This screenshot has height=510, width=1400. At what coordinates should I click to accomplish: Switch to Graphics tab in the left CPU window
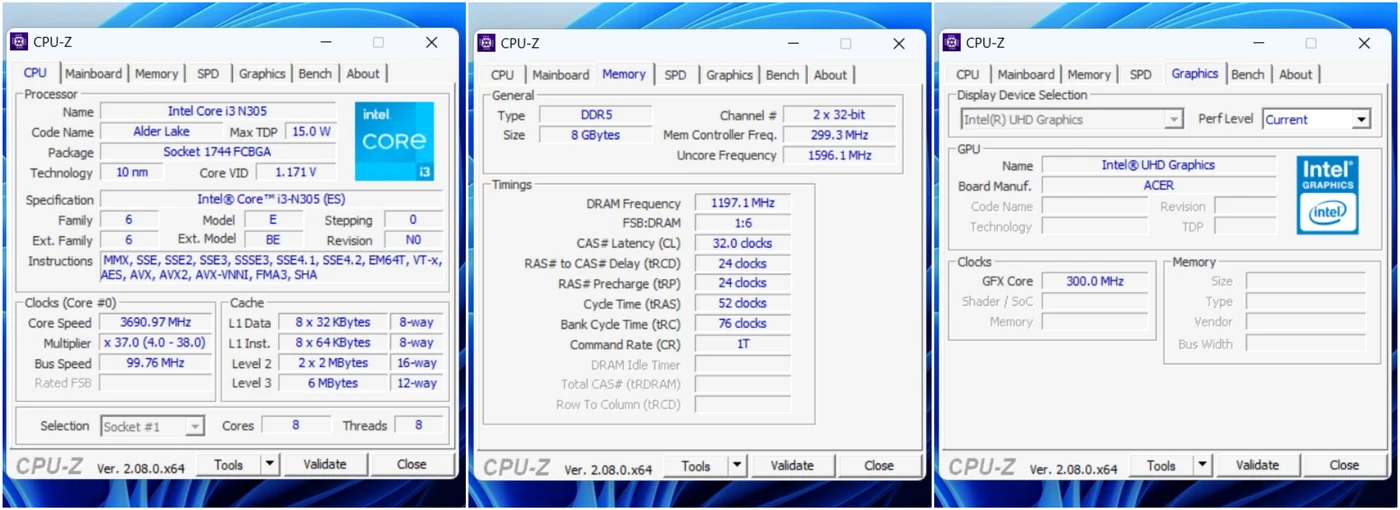pos(262,74)
